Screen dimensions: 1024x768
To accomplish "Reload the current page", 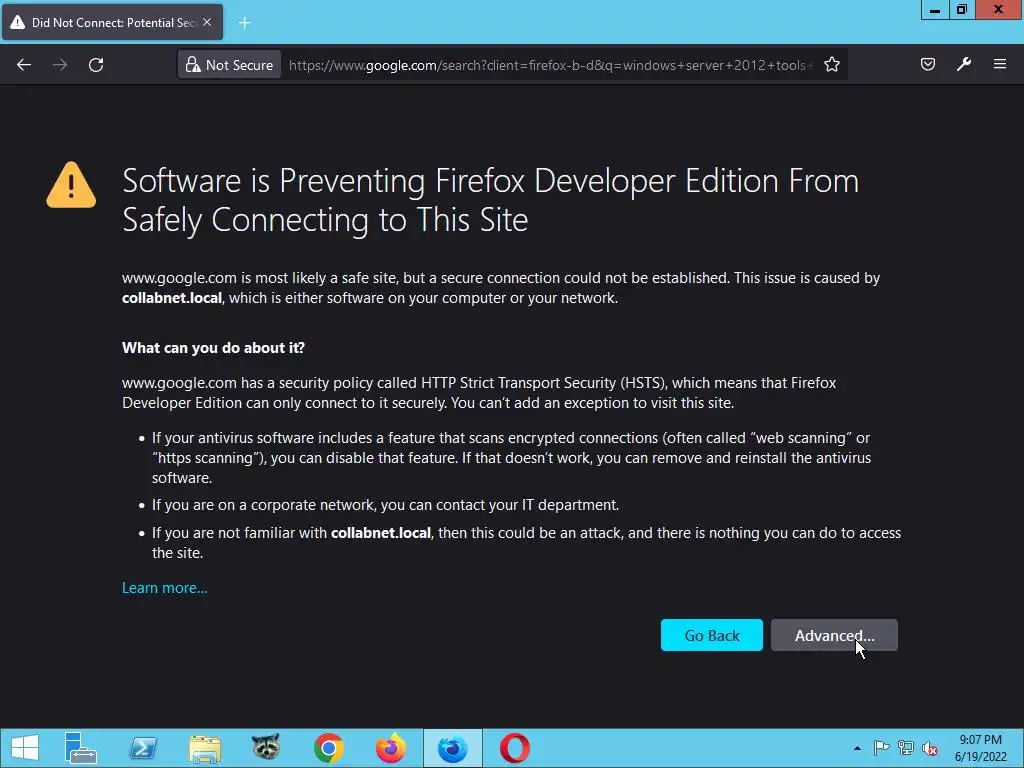I will coord(96,65).
